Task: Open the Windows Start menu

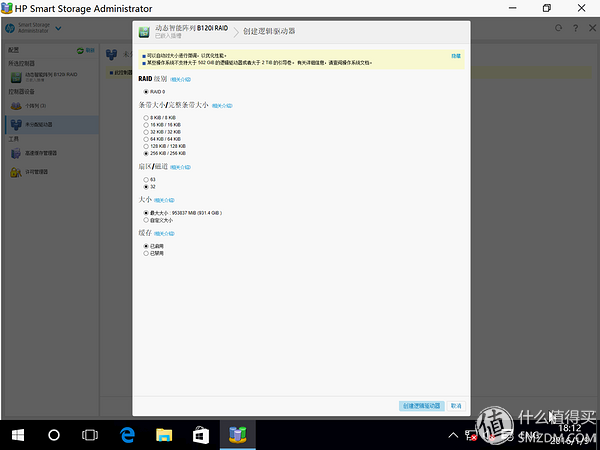Action: click(x=18, y=435)
